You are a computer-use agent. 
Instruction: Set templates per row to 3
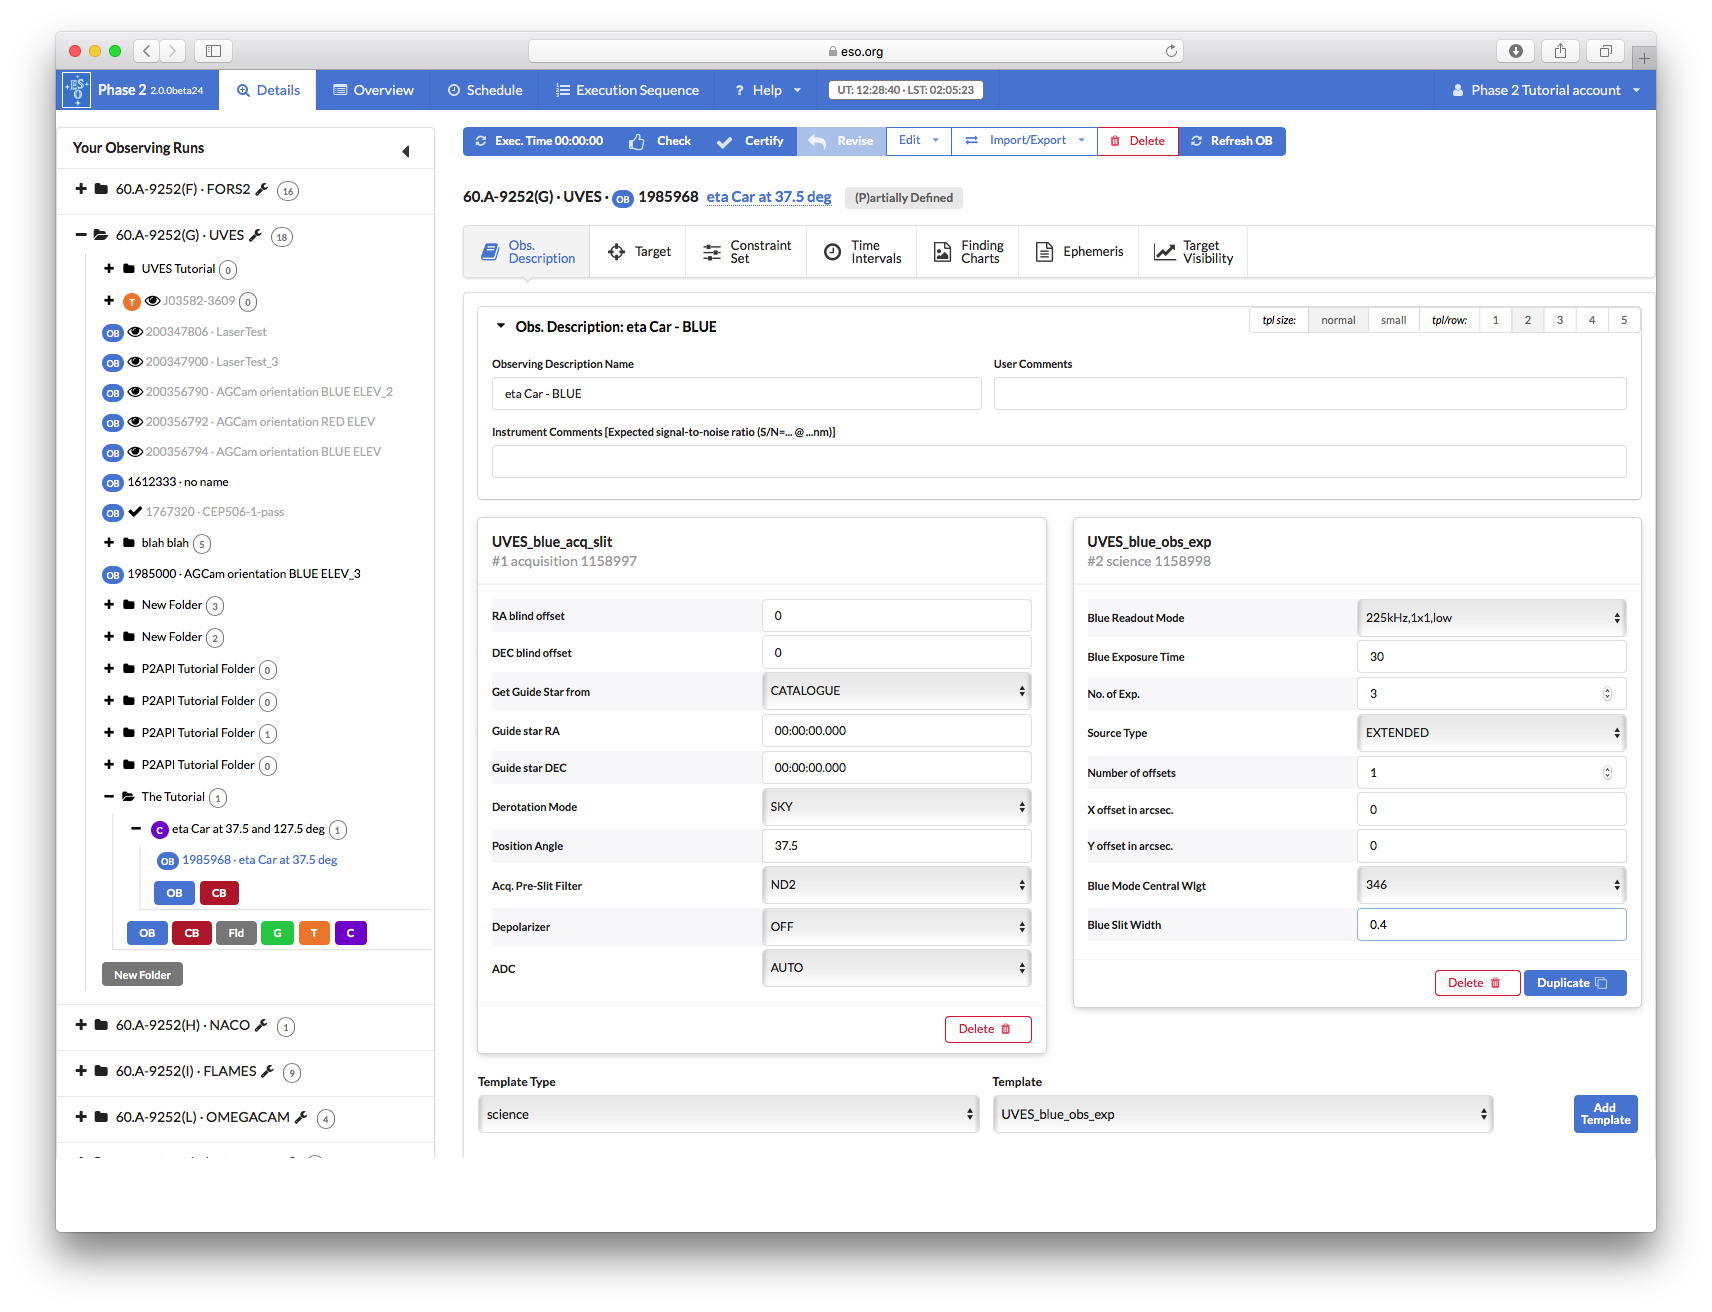click(1559, 320)
